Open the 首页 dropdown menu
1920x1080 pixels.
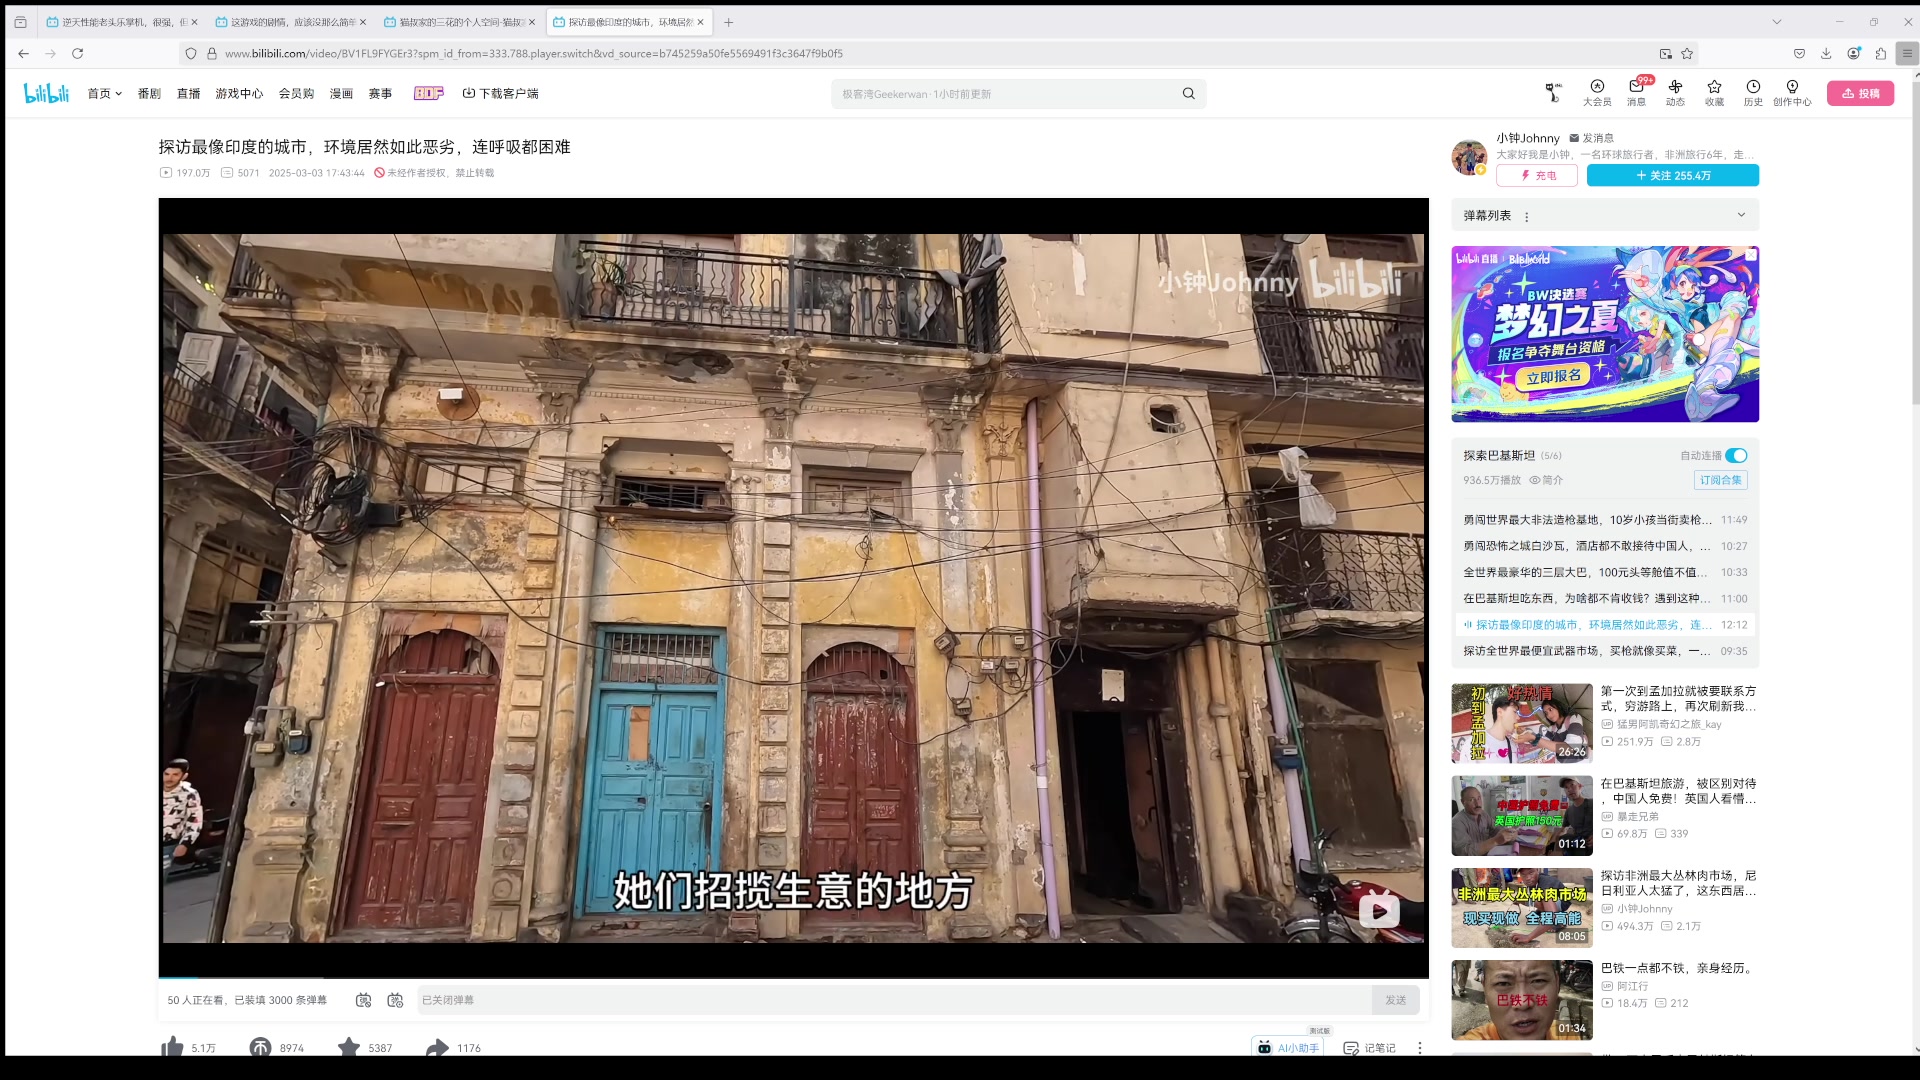pos(104,93)
